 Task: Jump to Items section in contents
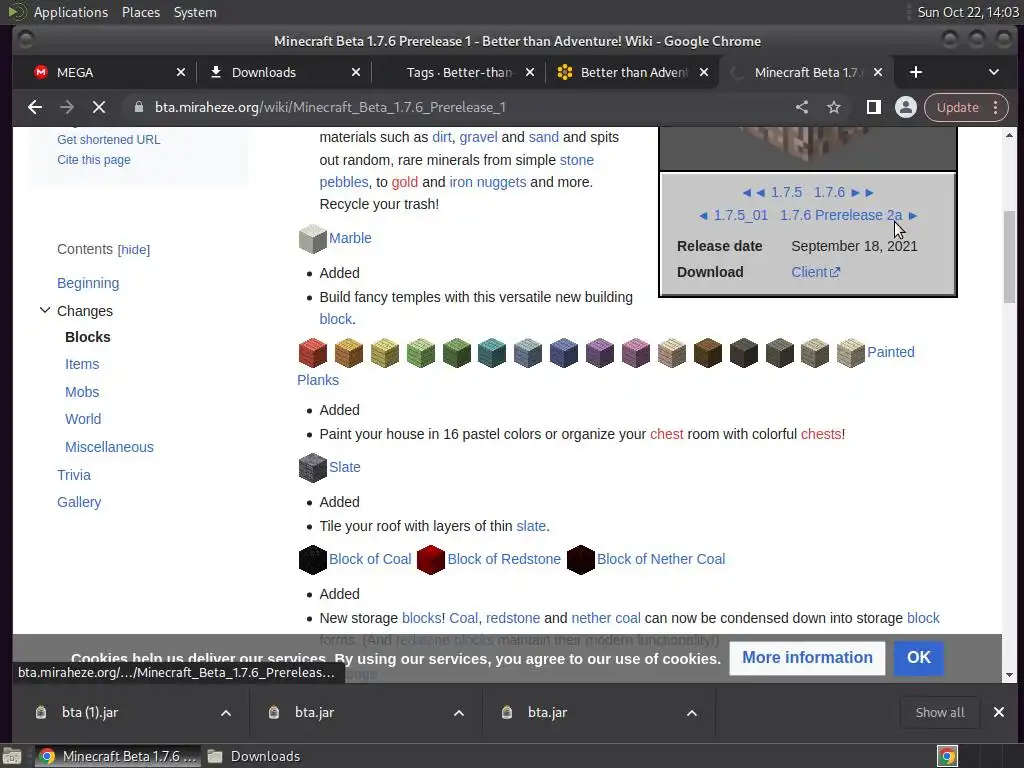(82, 364)
